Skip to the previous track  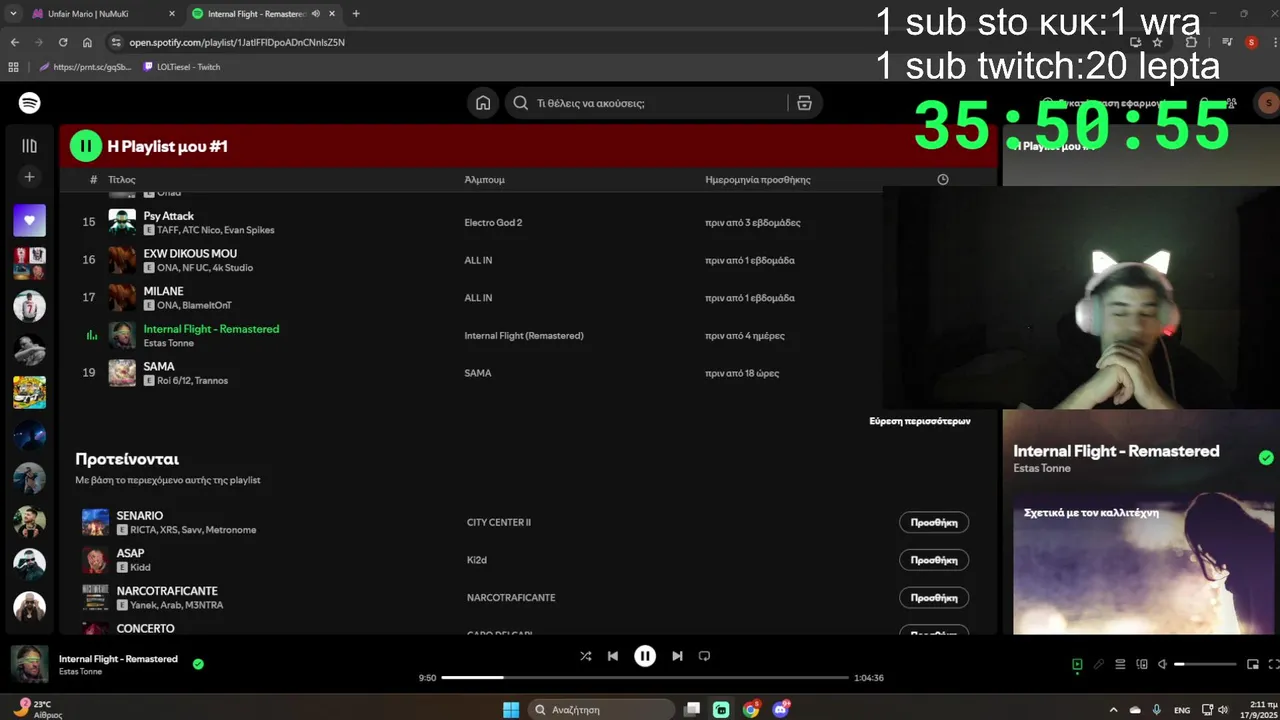(613, 656)
